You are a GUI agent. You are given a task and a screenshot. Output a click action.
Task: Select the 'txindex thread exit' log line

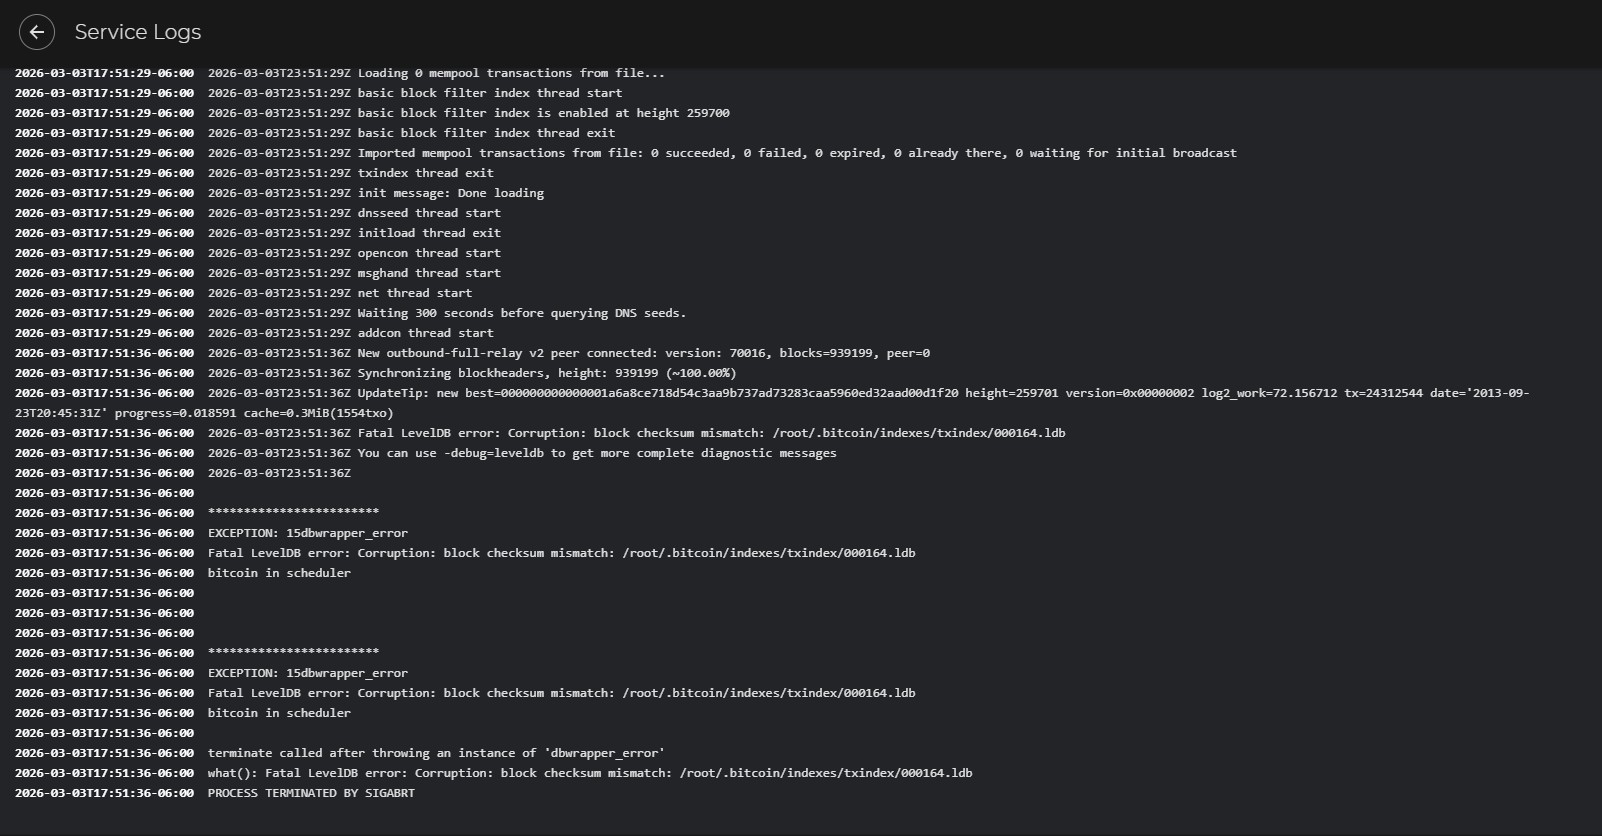coord(425,173)
